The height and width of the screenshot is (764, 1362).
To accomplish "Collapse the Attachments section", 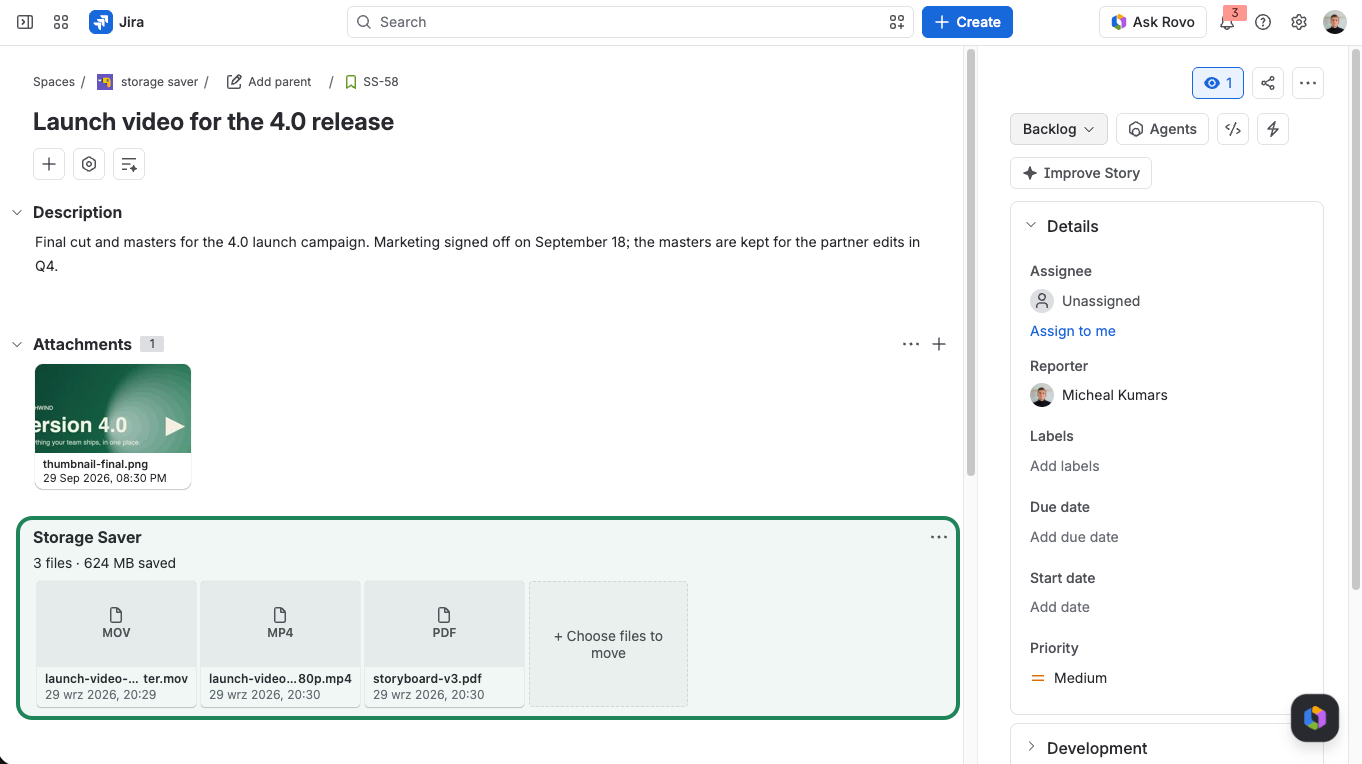I will tap(17, 344).
